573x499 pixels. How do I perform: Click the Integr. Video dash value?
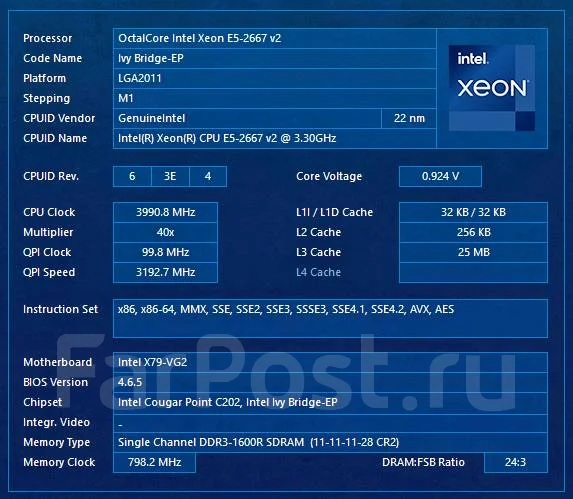click(x=120, y=425)
